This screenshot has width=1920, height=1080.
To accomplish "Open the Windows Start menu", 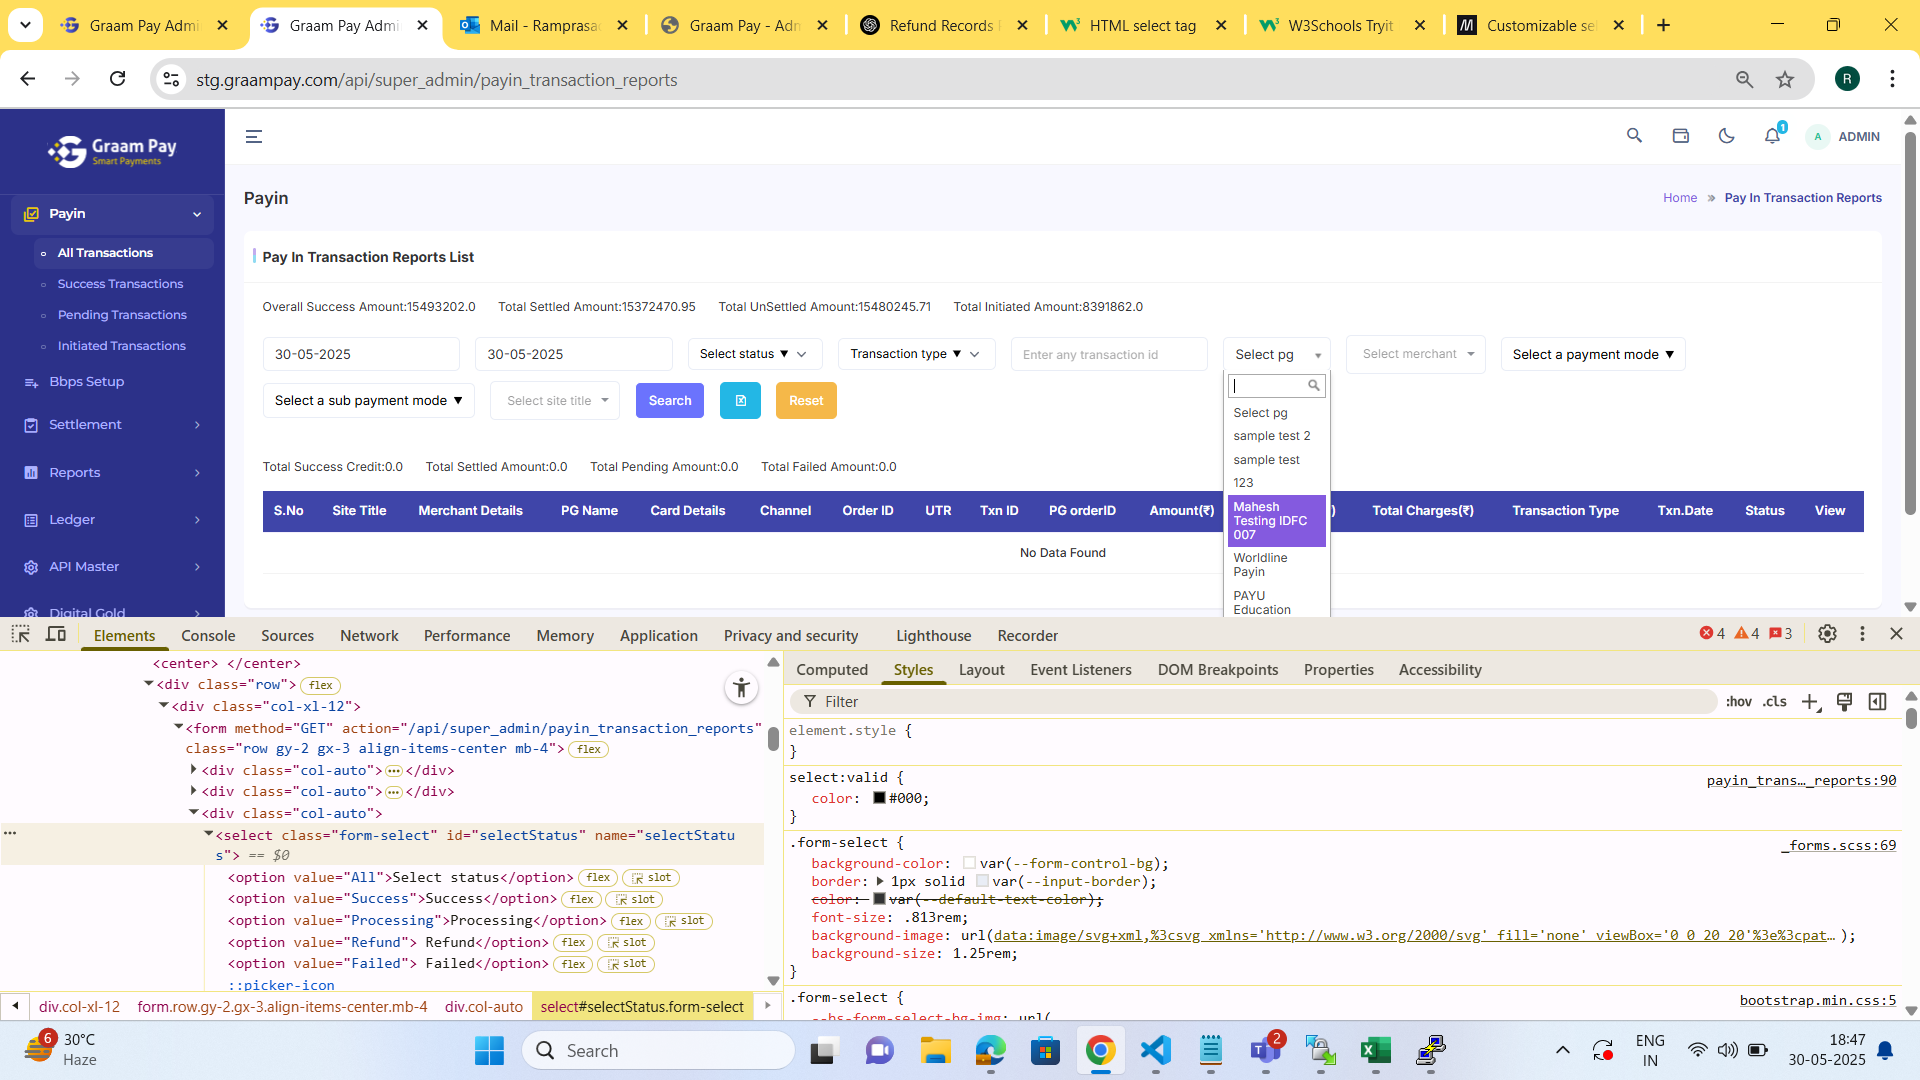I will [489, 1050].
